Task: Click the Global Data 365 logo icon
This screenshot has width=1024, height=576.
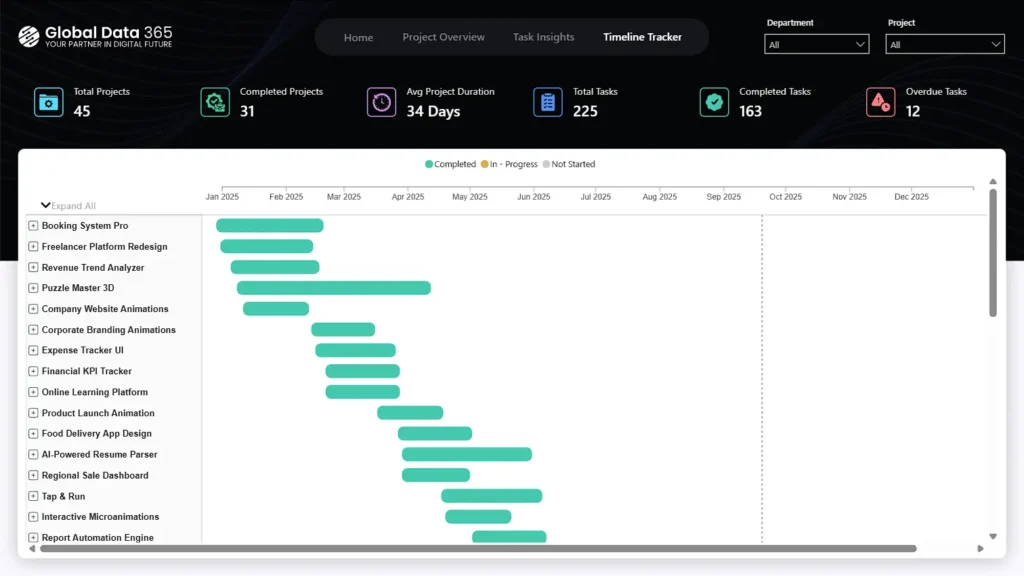Action: click(x=29, y=37)
